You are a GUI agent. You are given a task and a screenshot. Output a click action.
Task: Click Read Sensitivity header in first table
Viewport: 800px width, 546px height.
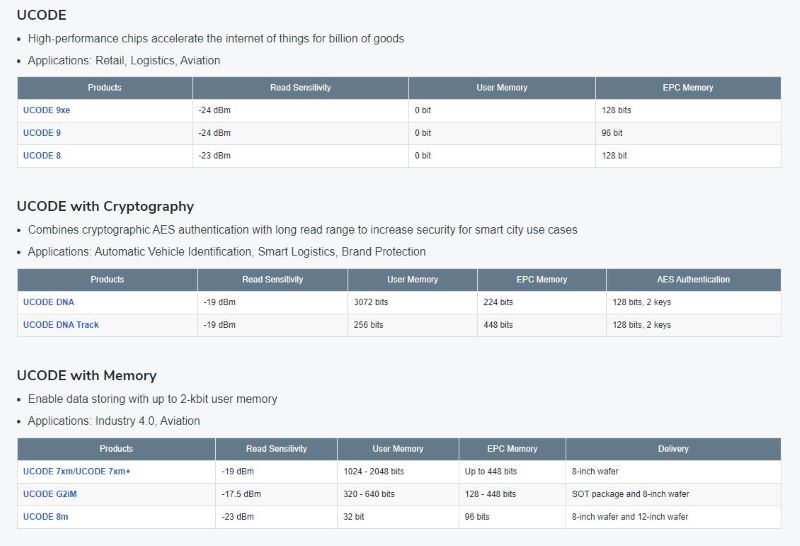coord(301,88)
